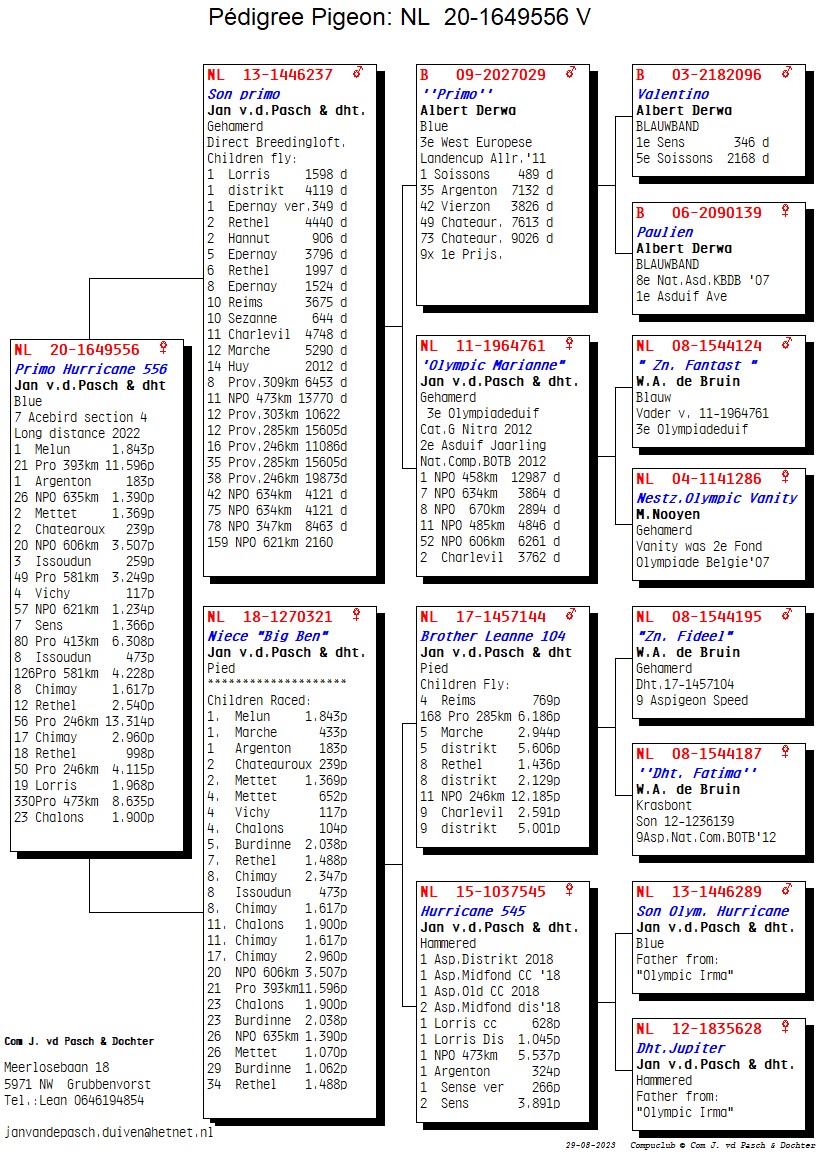Screen dimensions: 816x1172
Task: Click the male symbol on B 03-2182096
Action: 786,74
